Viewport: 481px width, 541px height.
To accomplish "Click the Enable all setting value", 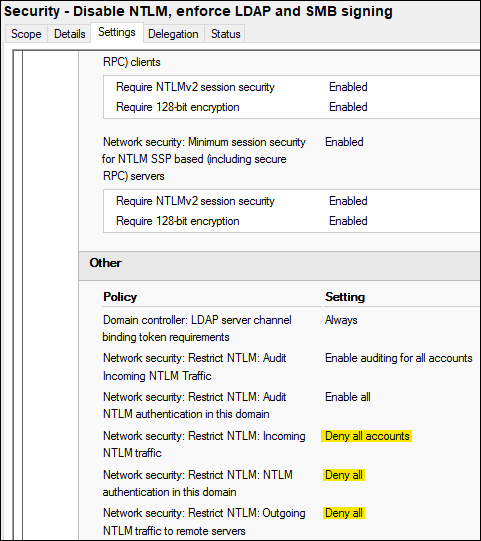I will (x=347, y=397).
